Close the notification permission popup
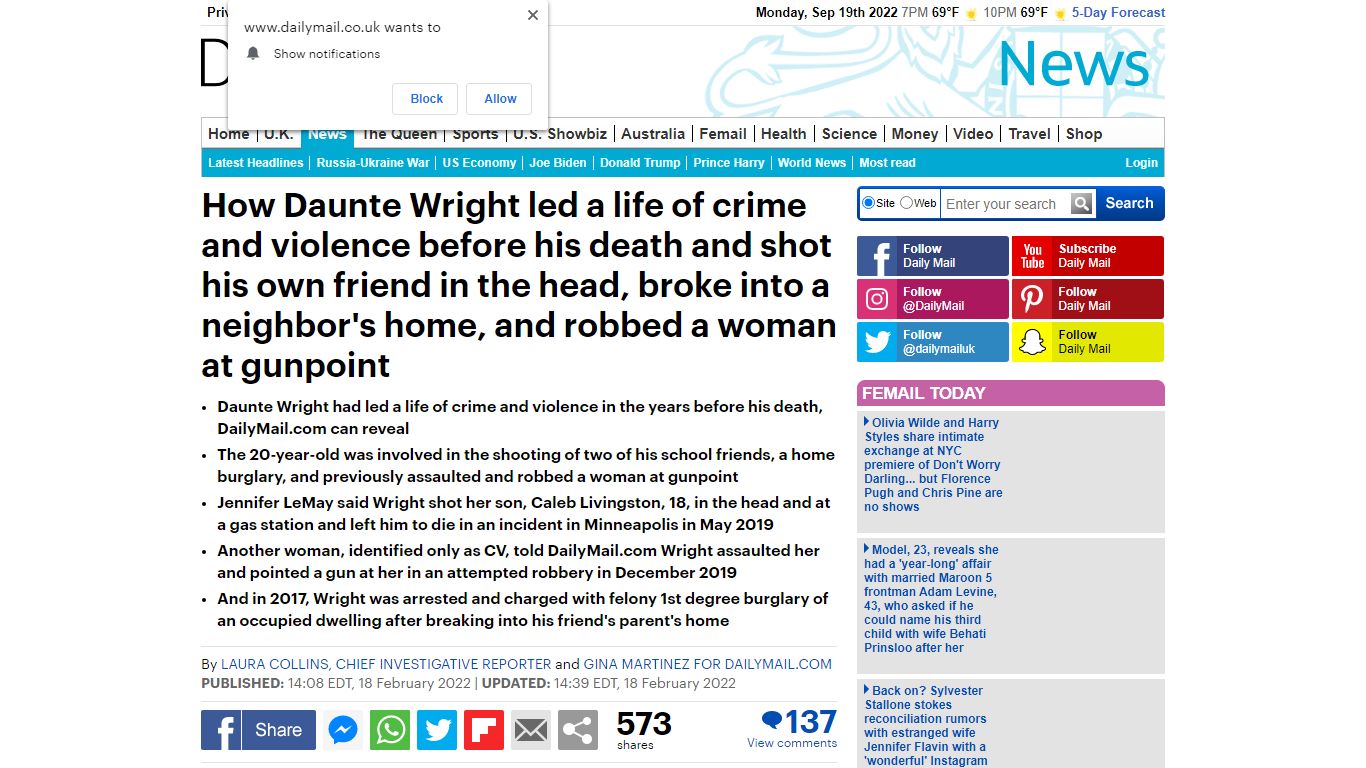This screenshot has height=768, width=1366. tap(533, 15)
